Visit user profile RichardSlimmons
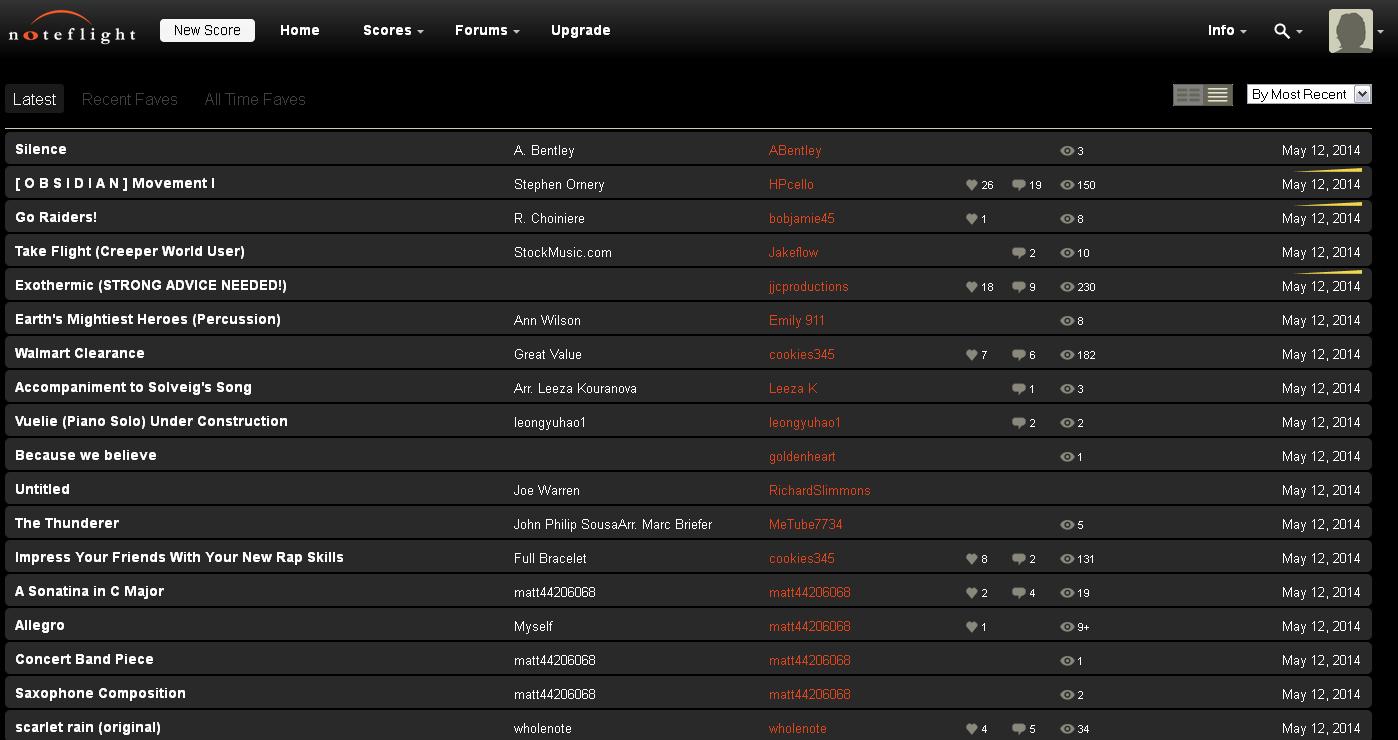1398x740 pixels. [819, 491]
